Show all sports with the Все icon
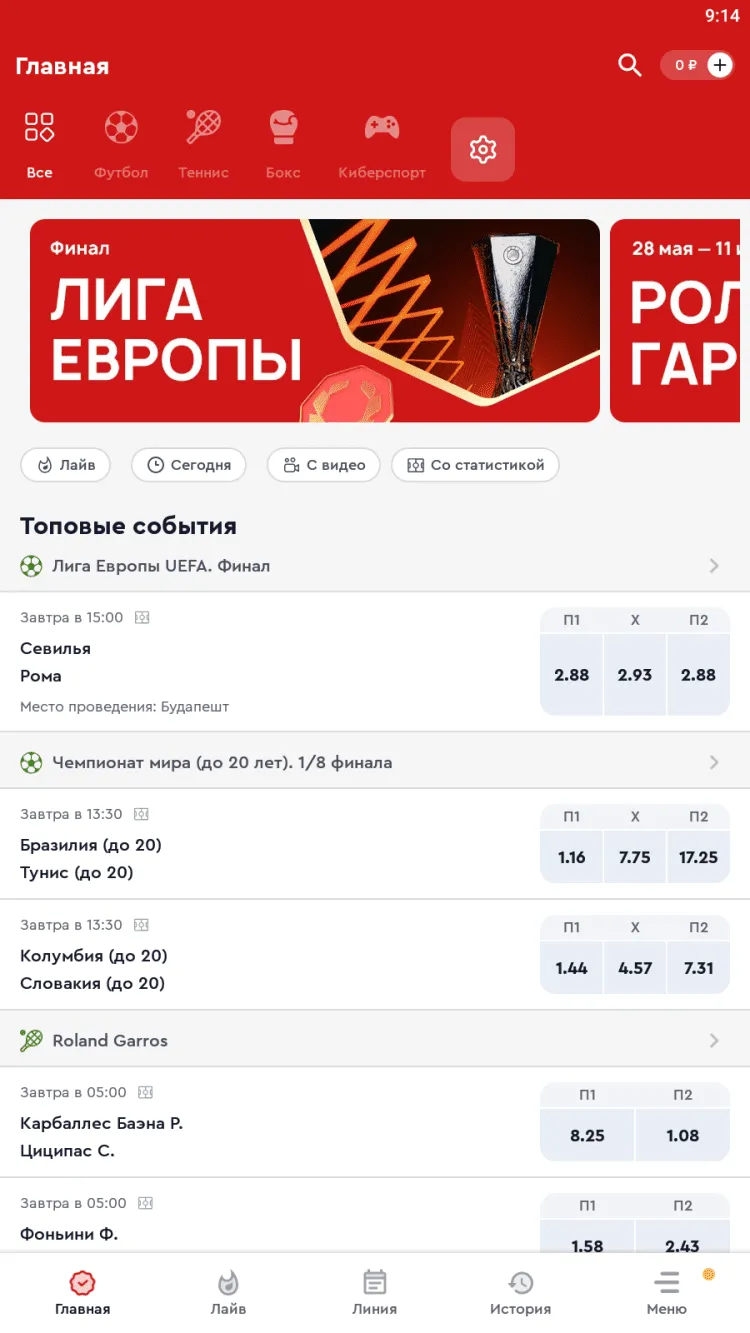This screenshot has height=1333, width=750. click(39, 128)
